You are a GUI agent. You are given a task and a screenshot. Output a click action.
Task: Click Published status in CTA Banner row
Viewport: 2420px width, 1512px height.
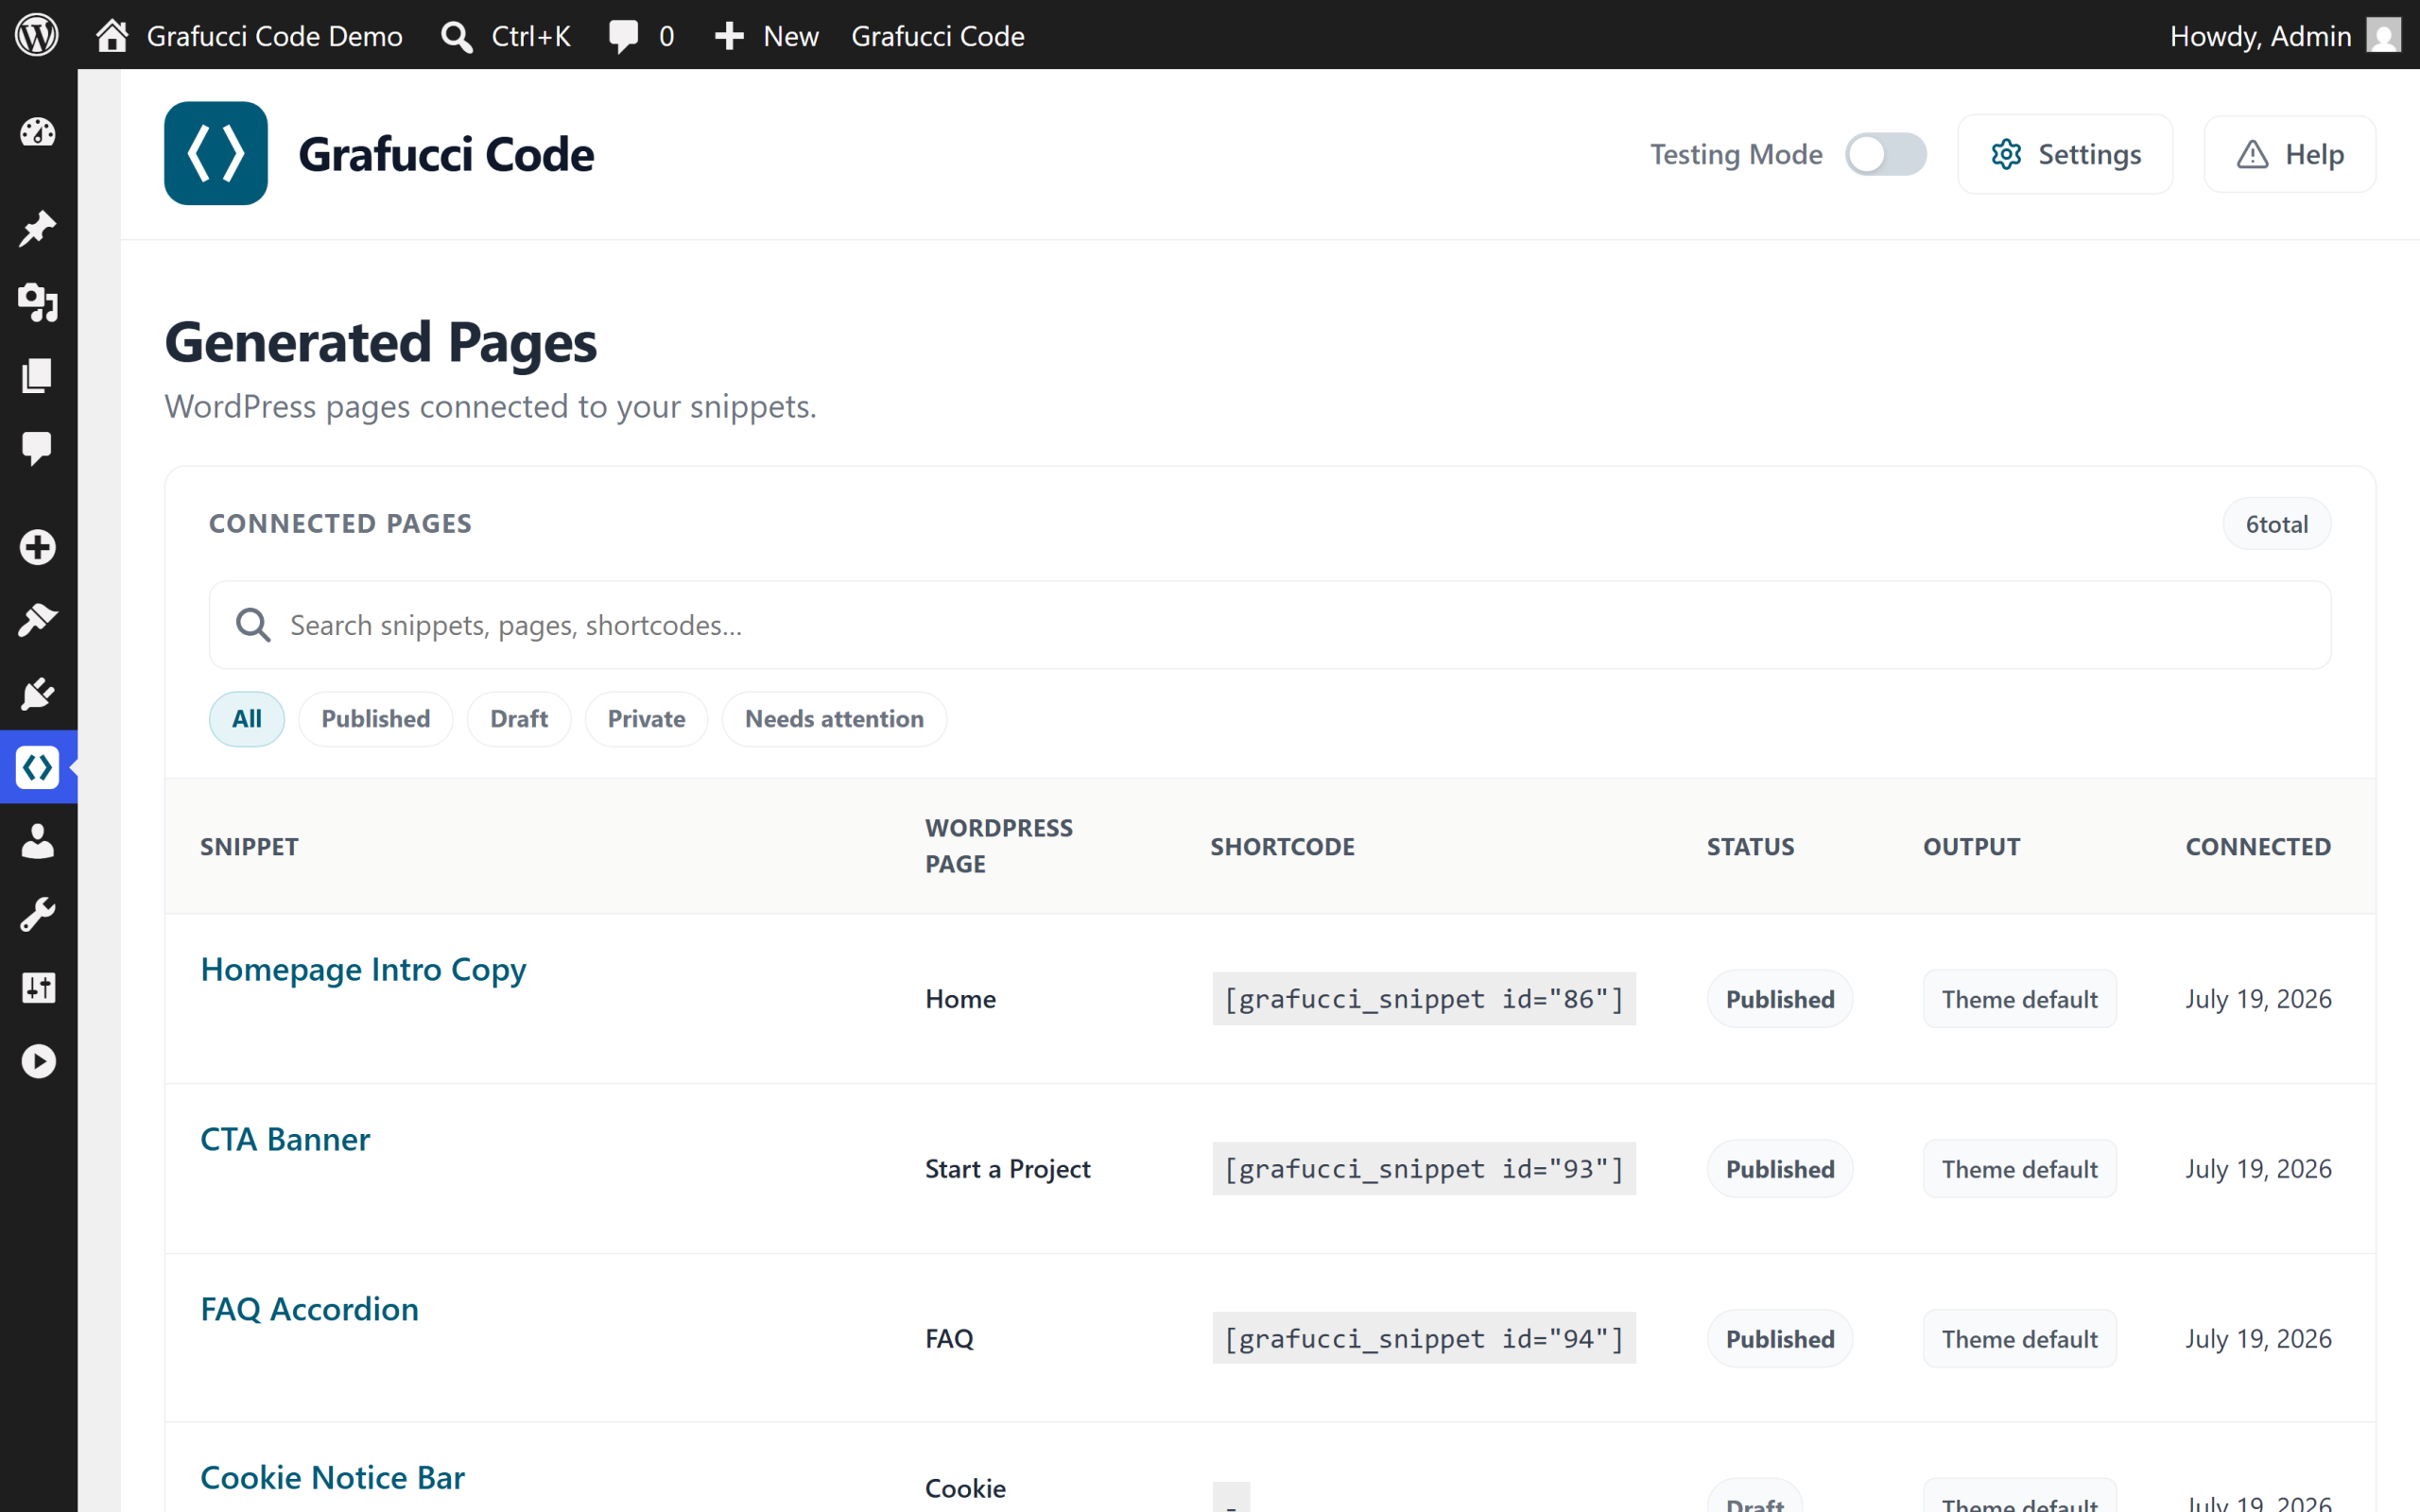[1780, 1169]
